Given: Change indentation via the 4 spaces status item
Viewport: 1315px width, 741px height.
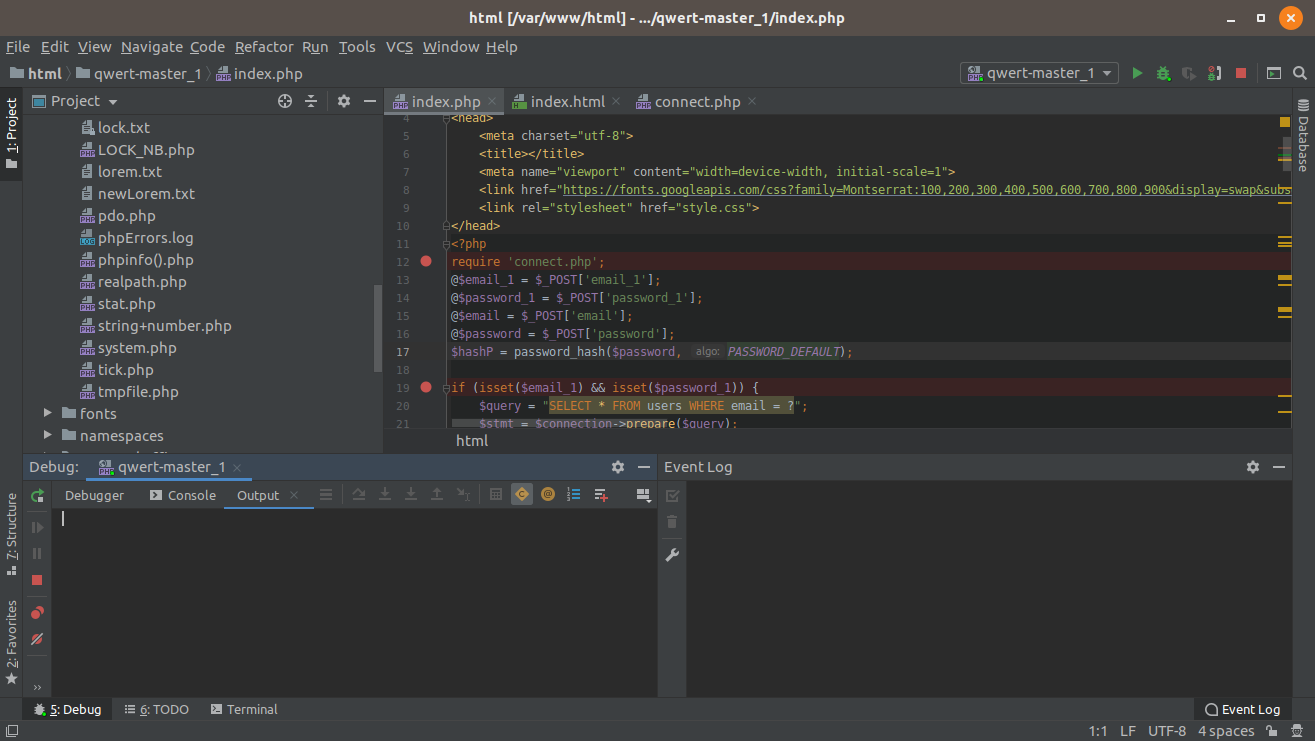Looking at the screenshot, I should (1226, 731).
